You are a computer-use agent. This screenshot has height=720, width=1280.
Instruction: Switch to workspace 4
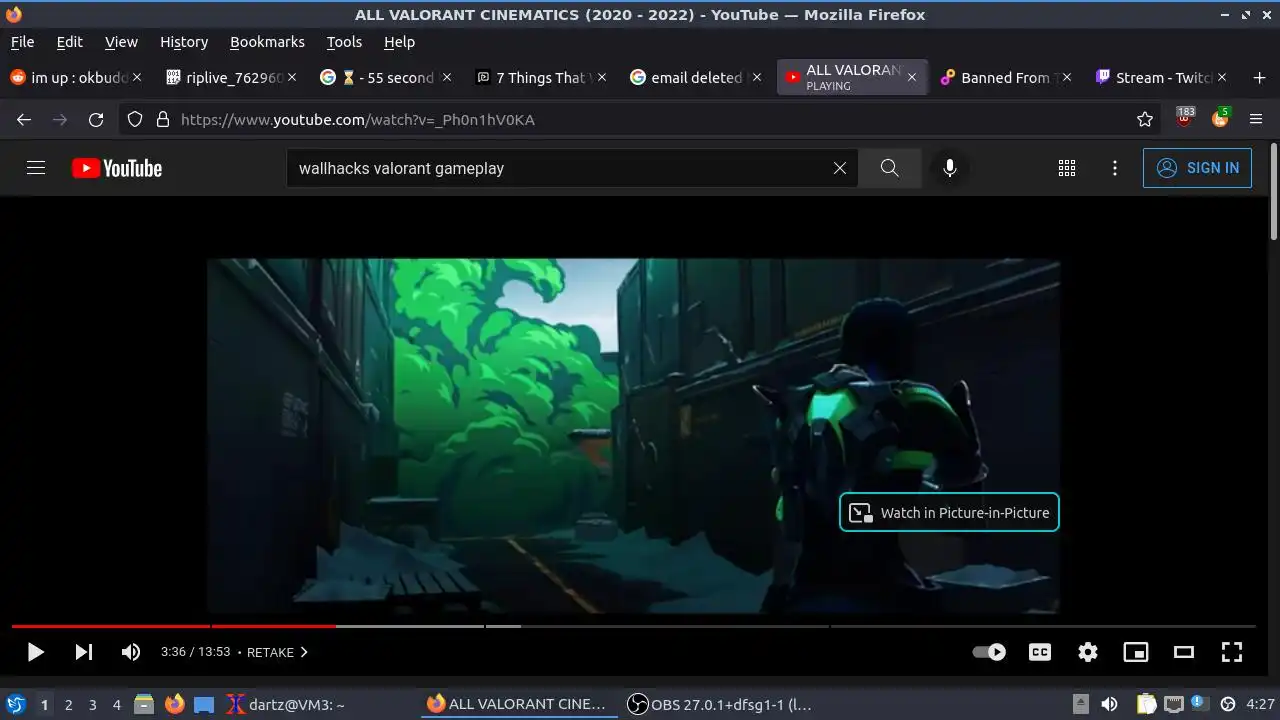(x=116, y=704)
